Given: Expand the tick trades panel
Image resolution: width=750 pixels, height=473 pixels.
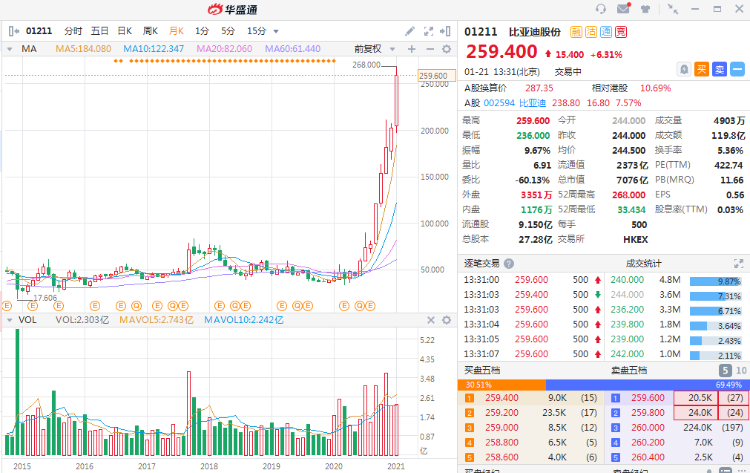Looking at the screenshot, I should (739, 264).
